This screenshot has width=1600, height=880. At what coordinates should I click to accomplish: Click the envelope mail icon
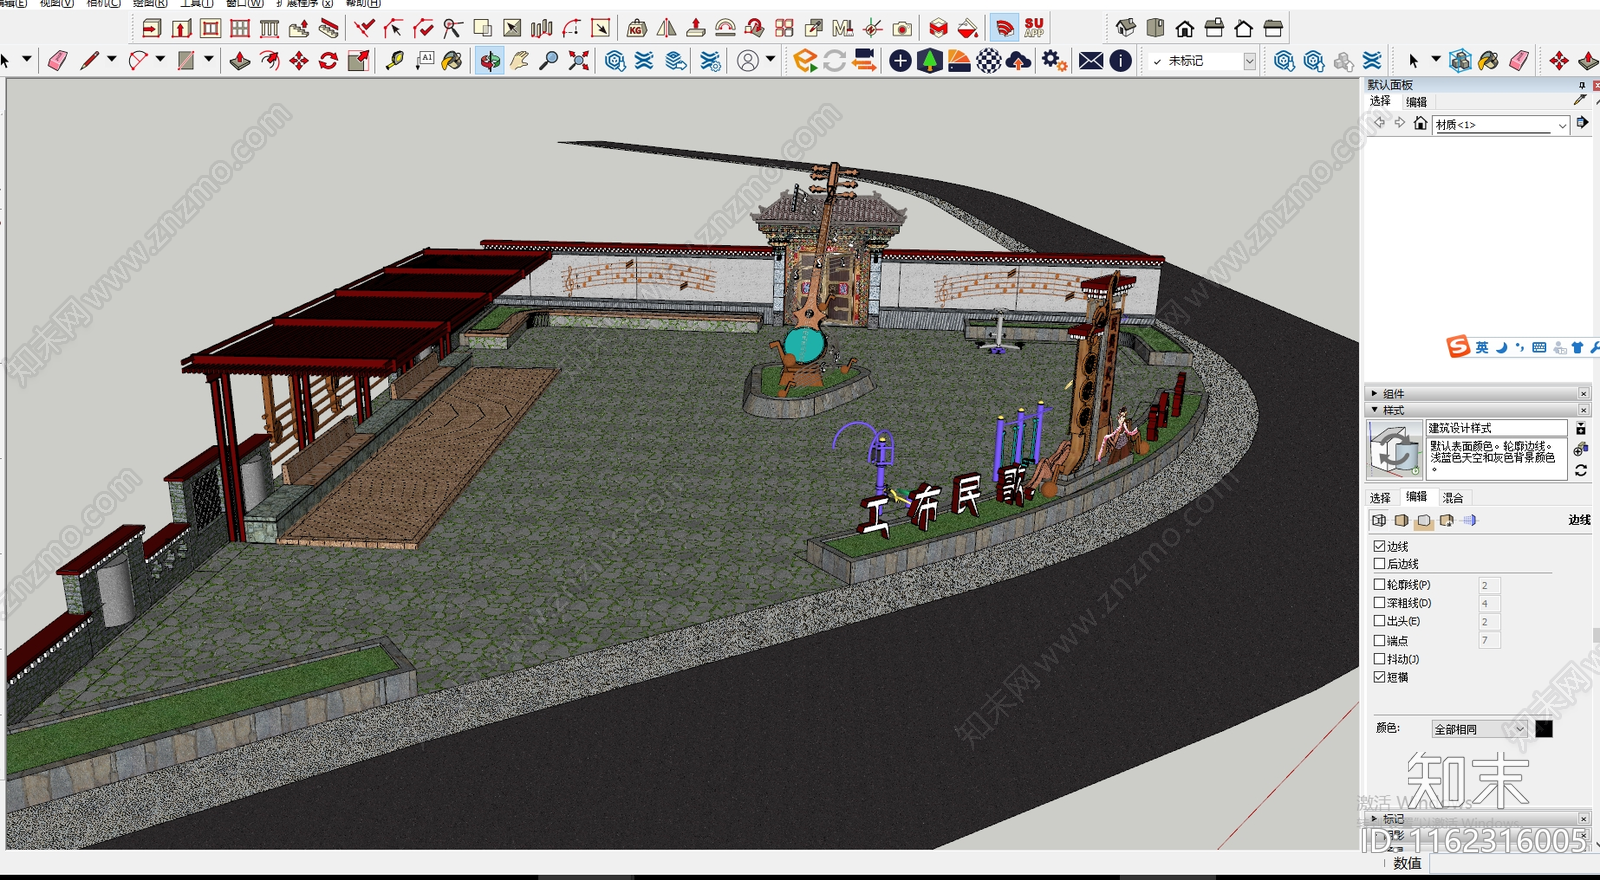(x=1091, y=61)
